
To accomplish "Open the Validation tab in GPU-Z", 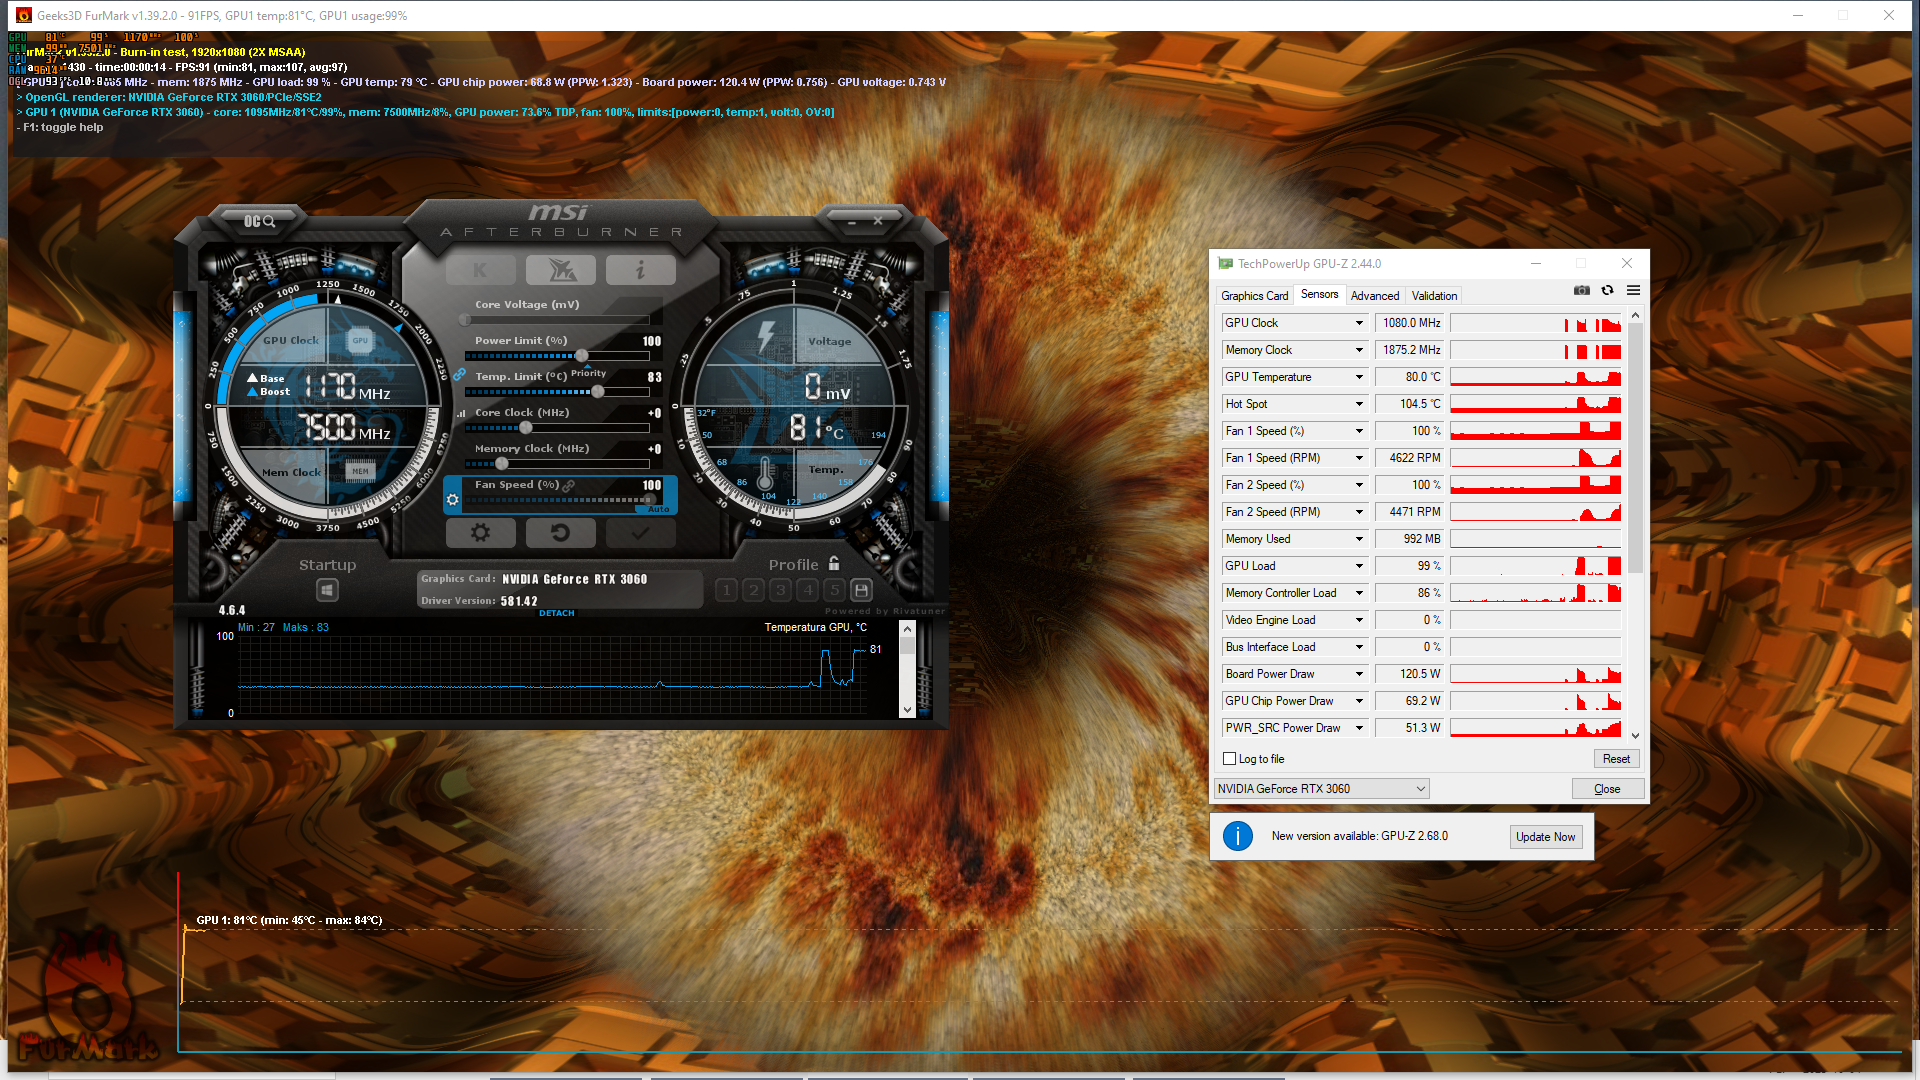I will [x=1434, y=296].
